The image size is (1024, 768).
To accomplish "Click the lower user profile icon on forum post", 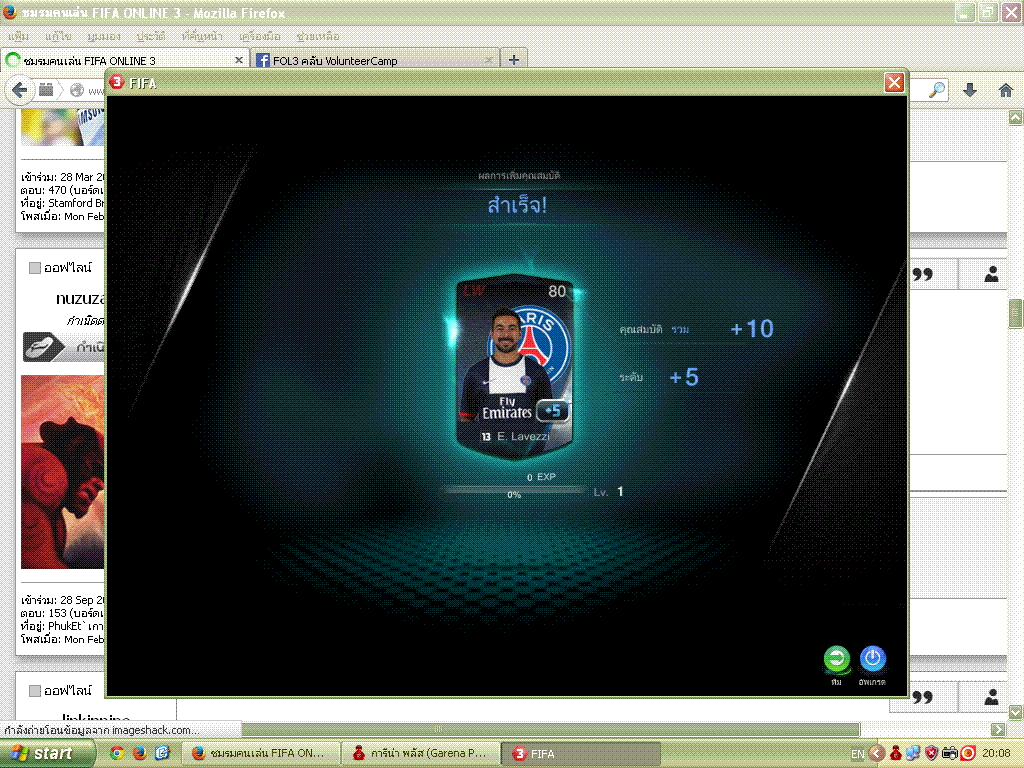I will (x=991, y=697).
